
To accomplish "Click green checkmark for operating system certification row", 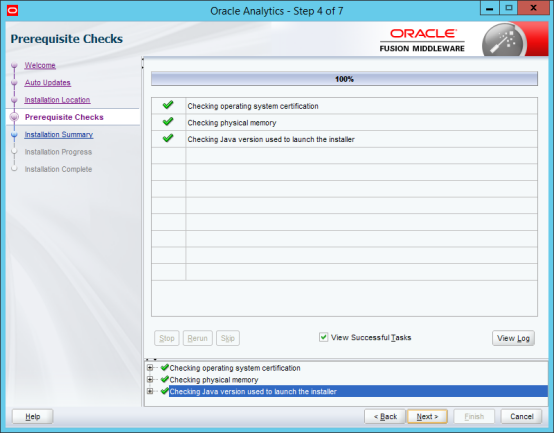I will 168,105.
